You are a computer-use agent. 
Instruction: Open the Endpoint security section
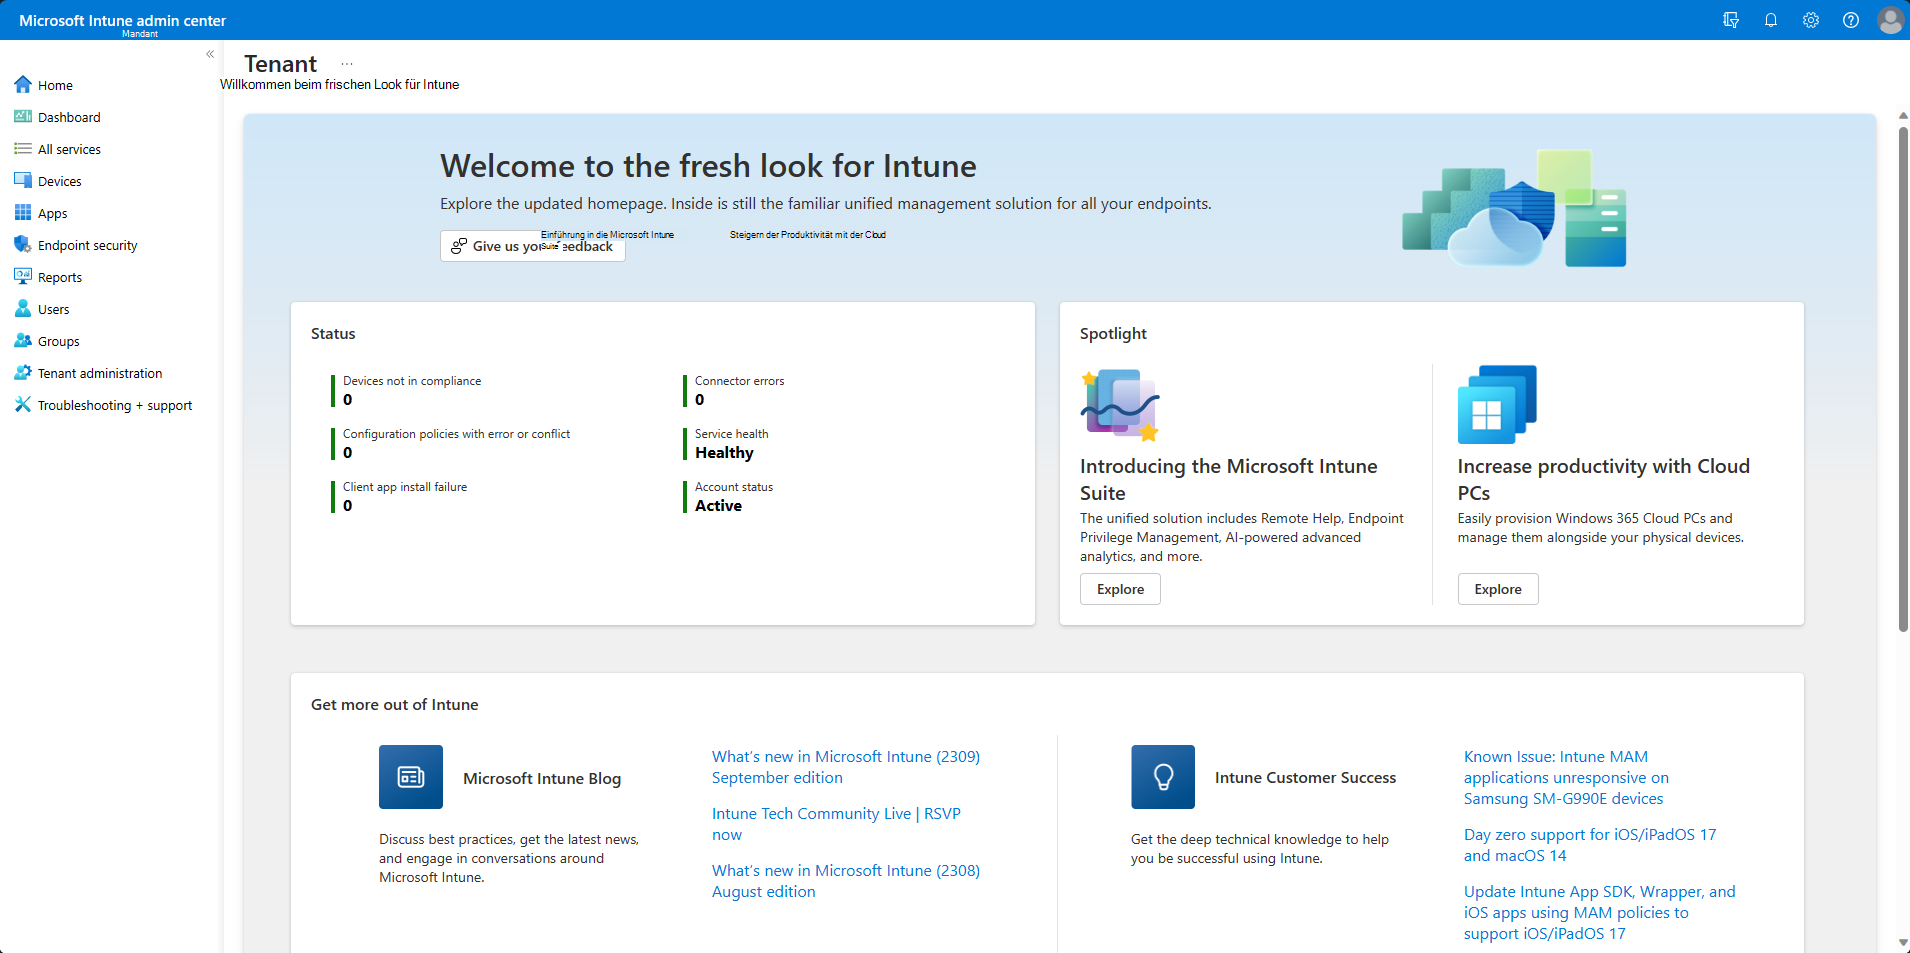pyautogui.click(x=88, y=245)
